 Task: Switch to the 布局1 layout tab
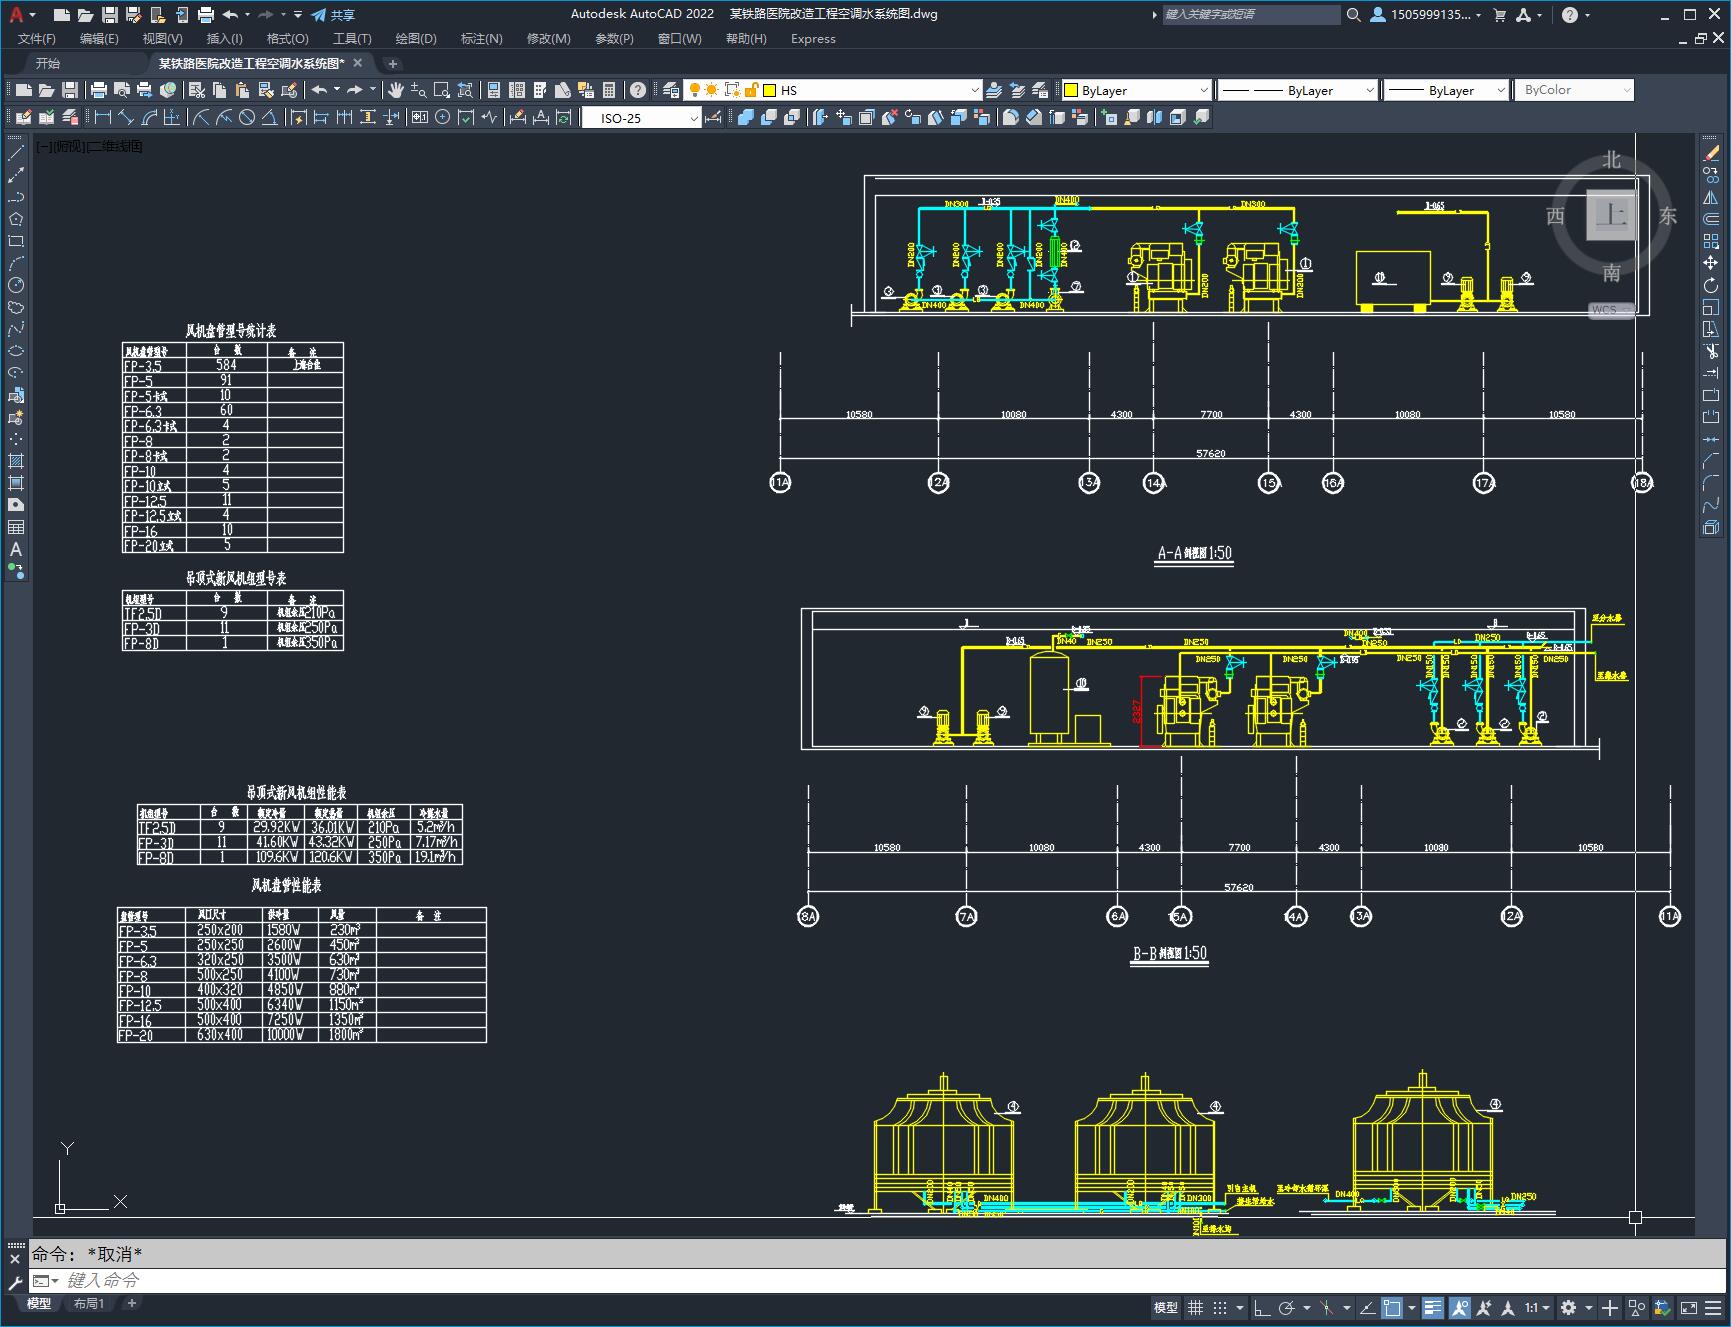(89, 1303)
